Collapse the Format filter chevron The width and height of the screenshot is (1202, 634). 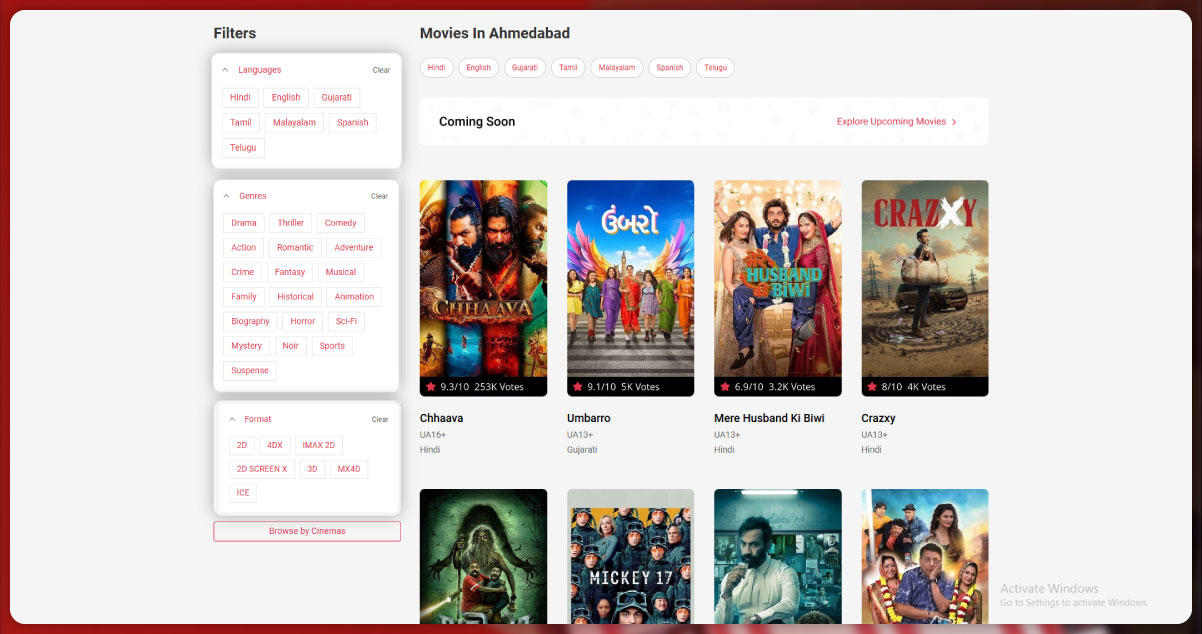coord(232,419)
